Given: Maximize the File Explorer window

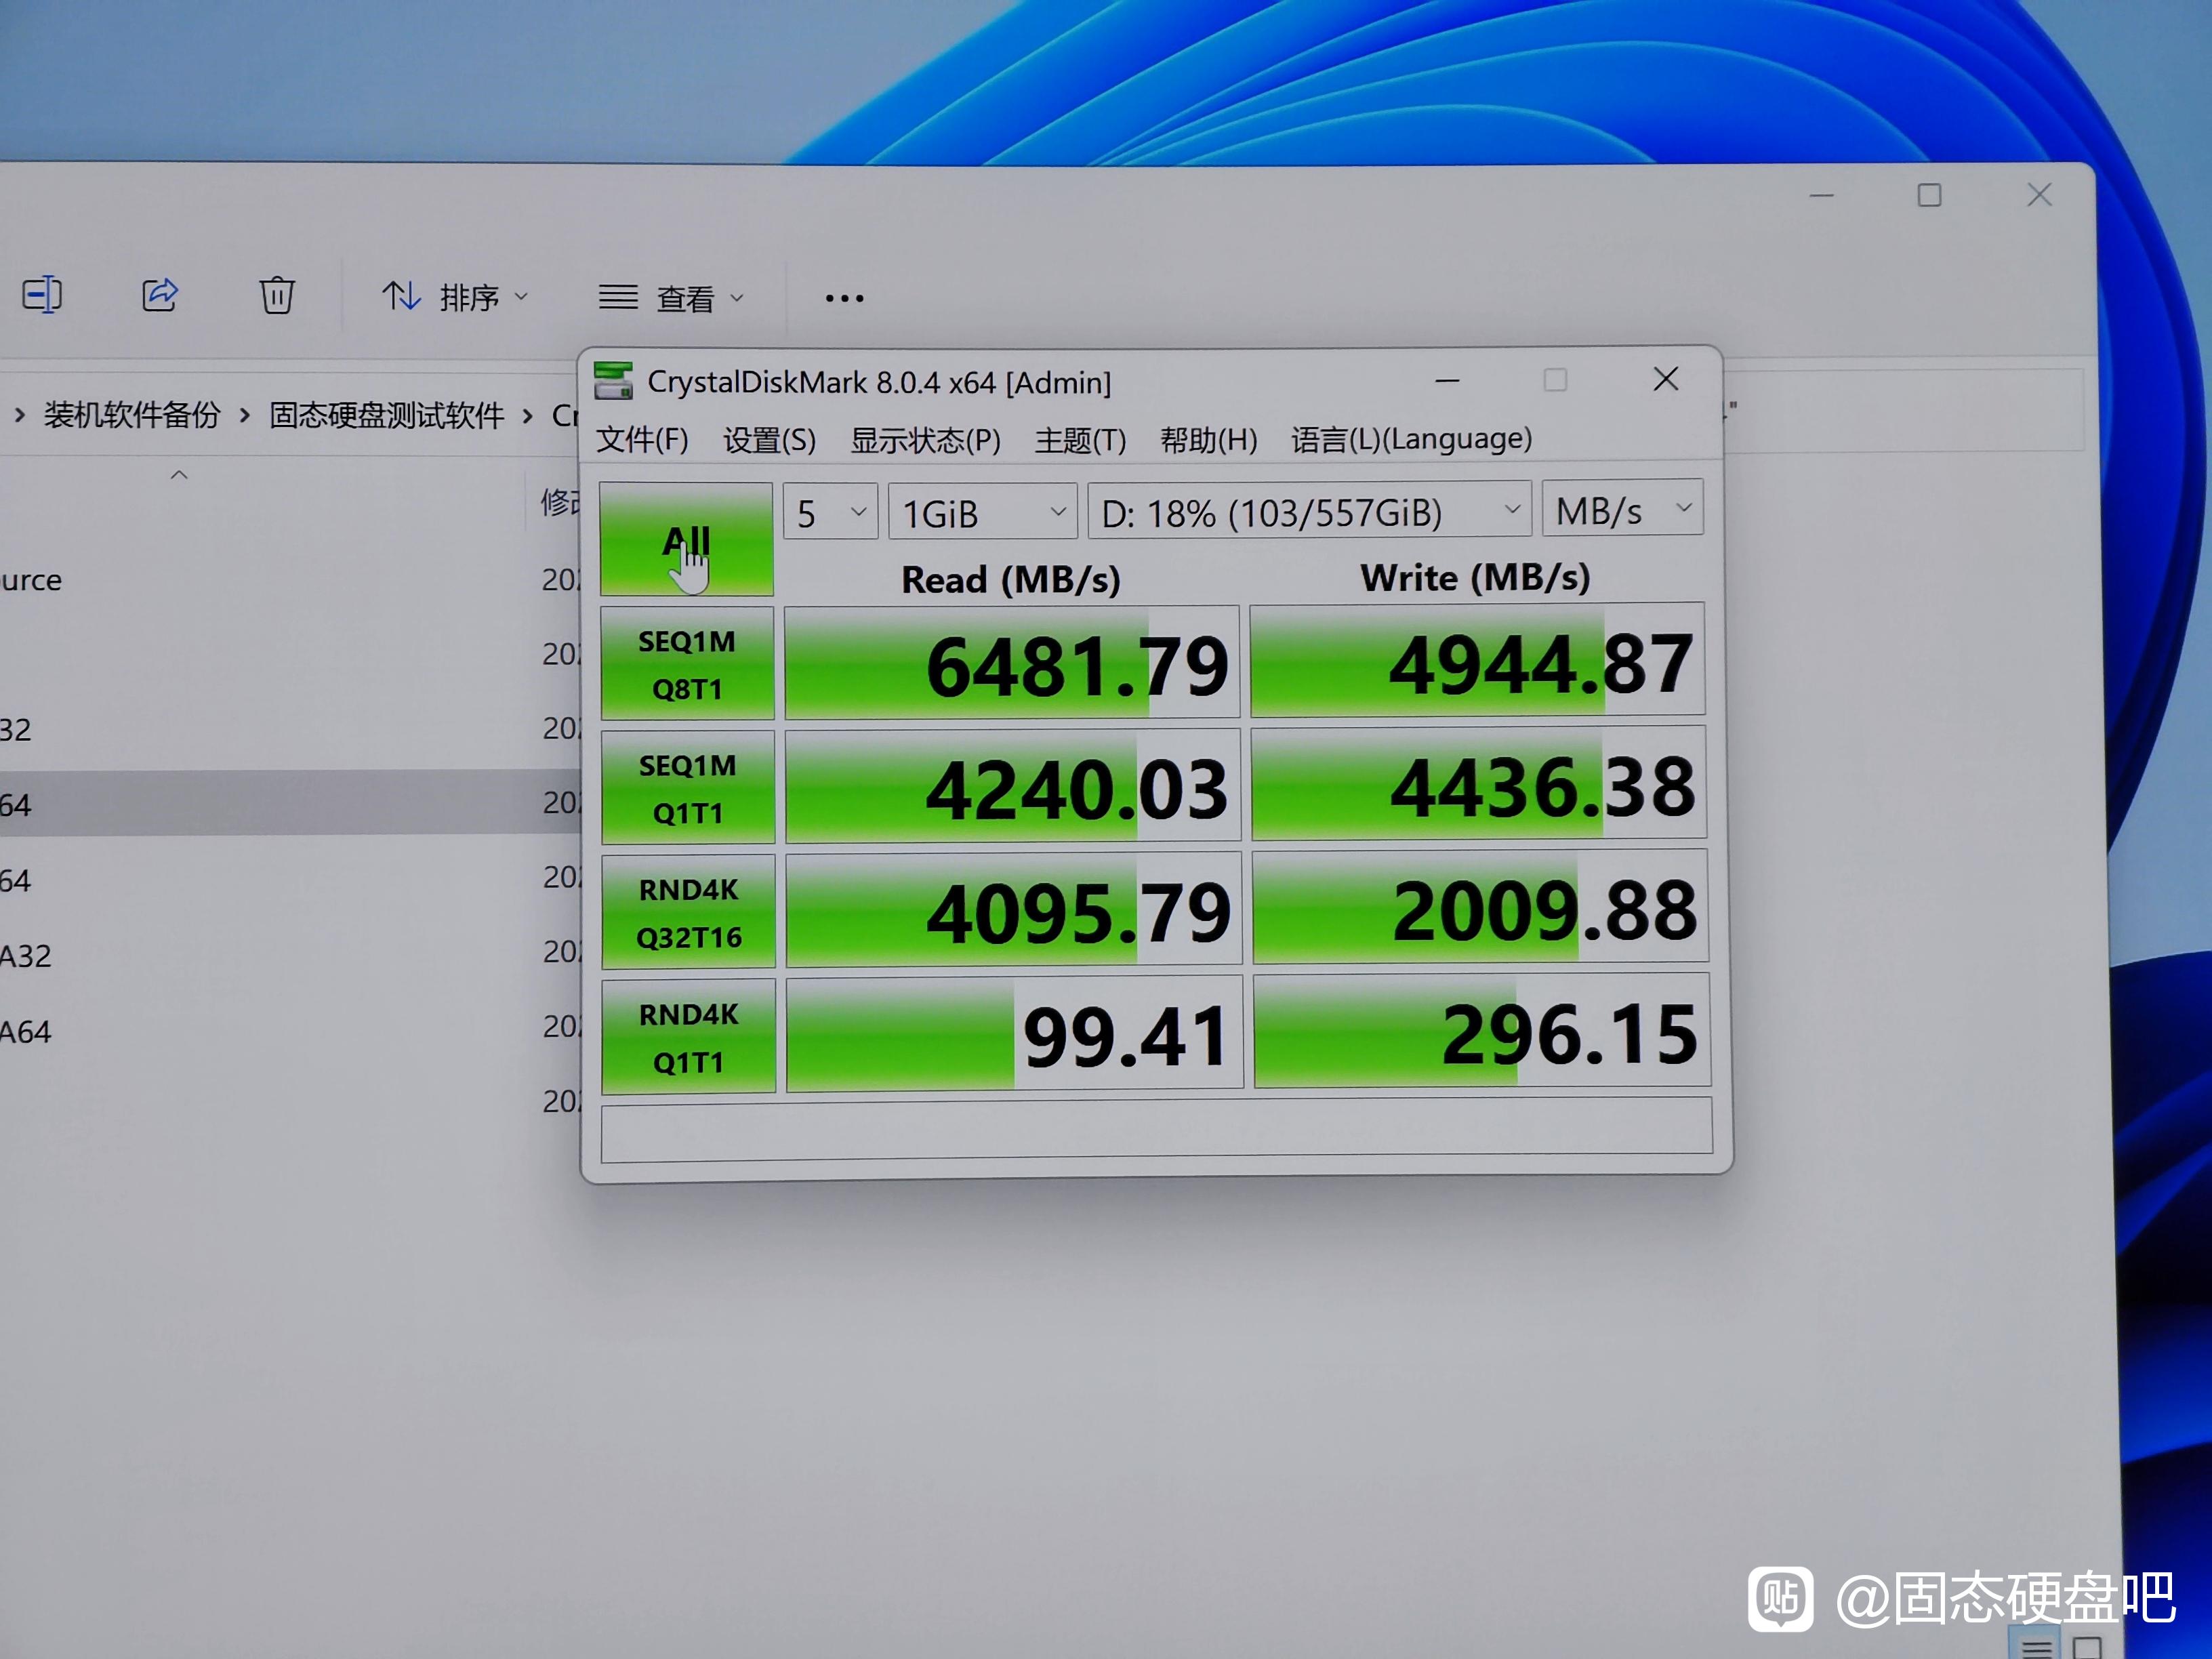Looking at the screenshot, I should point(1929,195).
